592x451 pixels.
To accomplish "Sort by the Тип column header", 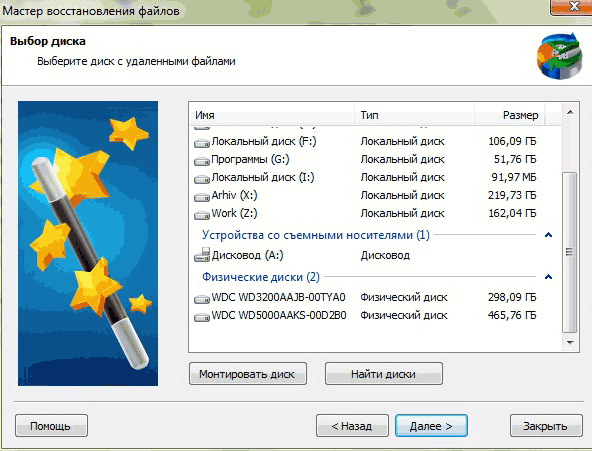I will click(x=414, y=115).
